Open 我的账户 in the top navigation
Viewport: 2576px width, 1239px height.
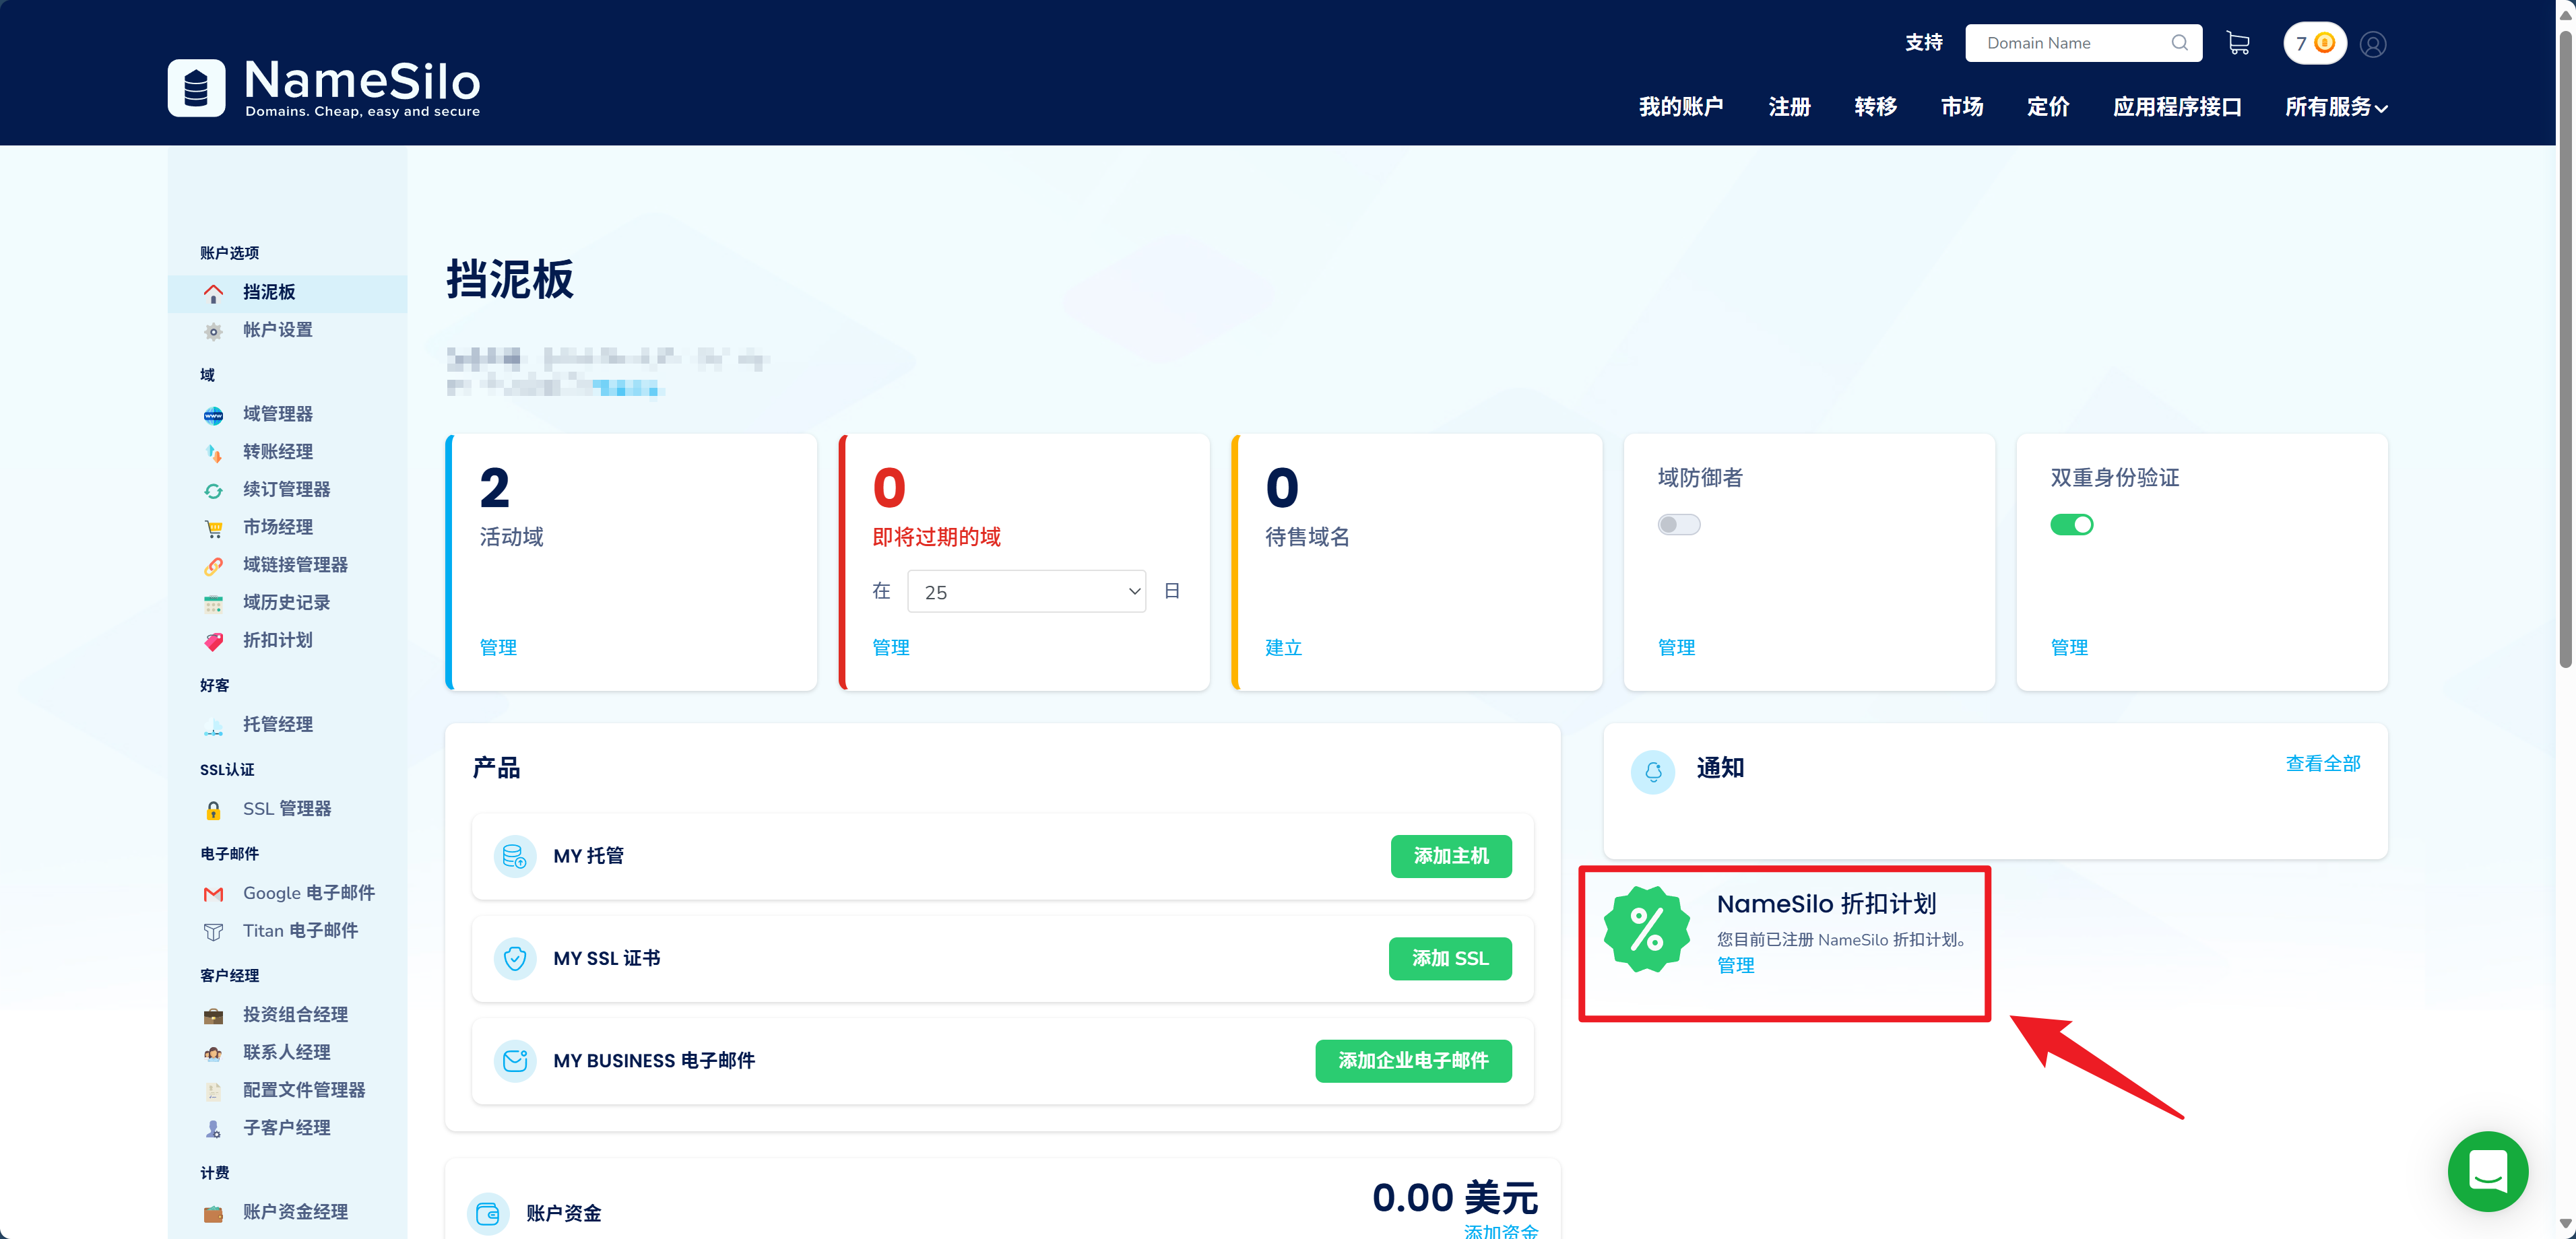(1681, 107)
